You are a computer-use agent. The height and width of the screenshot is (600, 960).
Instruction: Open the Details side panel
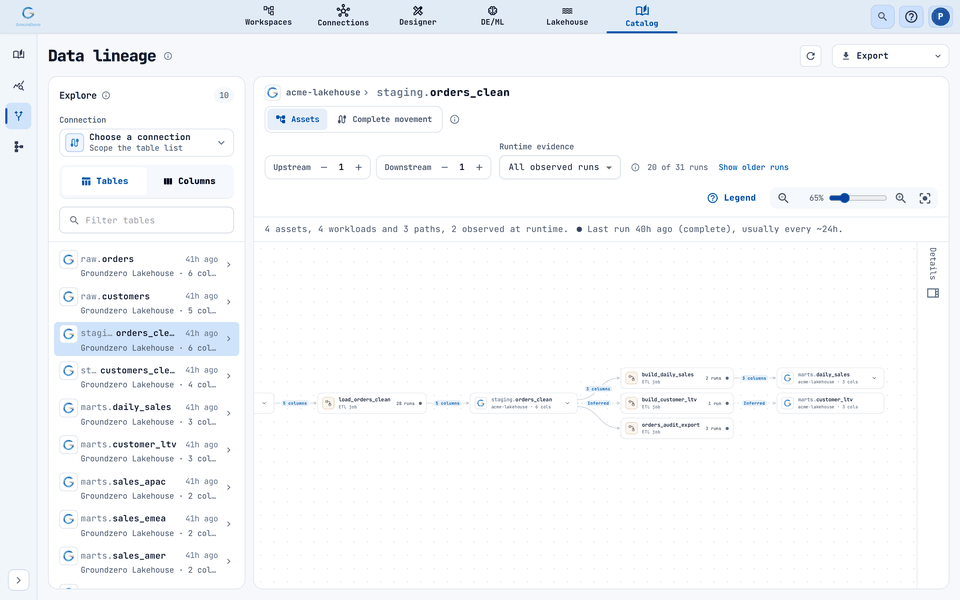[933, 273]
